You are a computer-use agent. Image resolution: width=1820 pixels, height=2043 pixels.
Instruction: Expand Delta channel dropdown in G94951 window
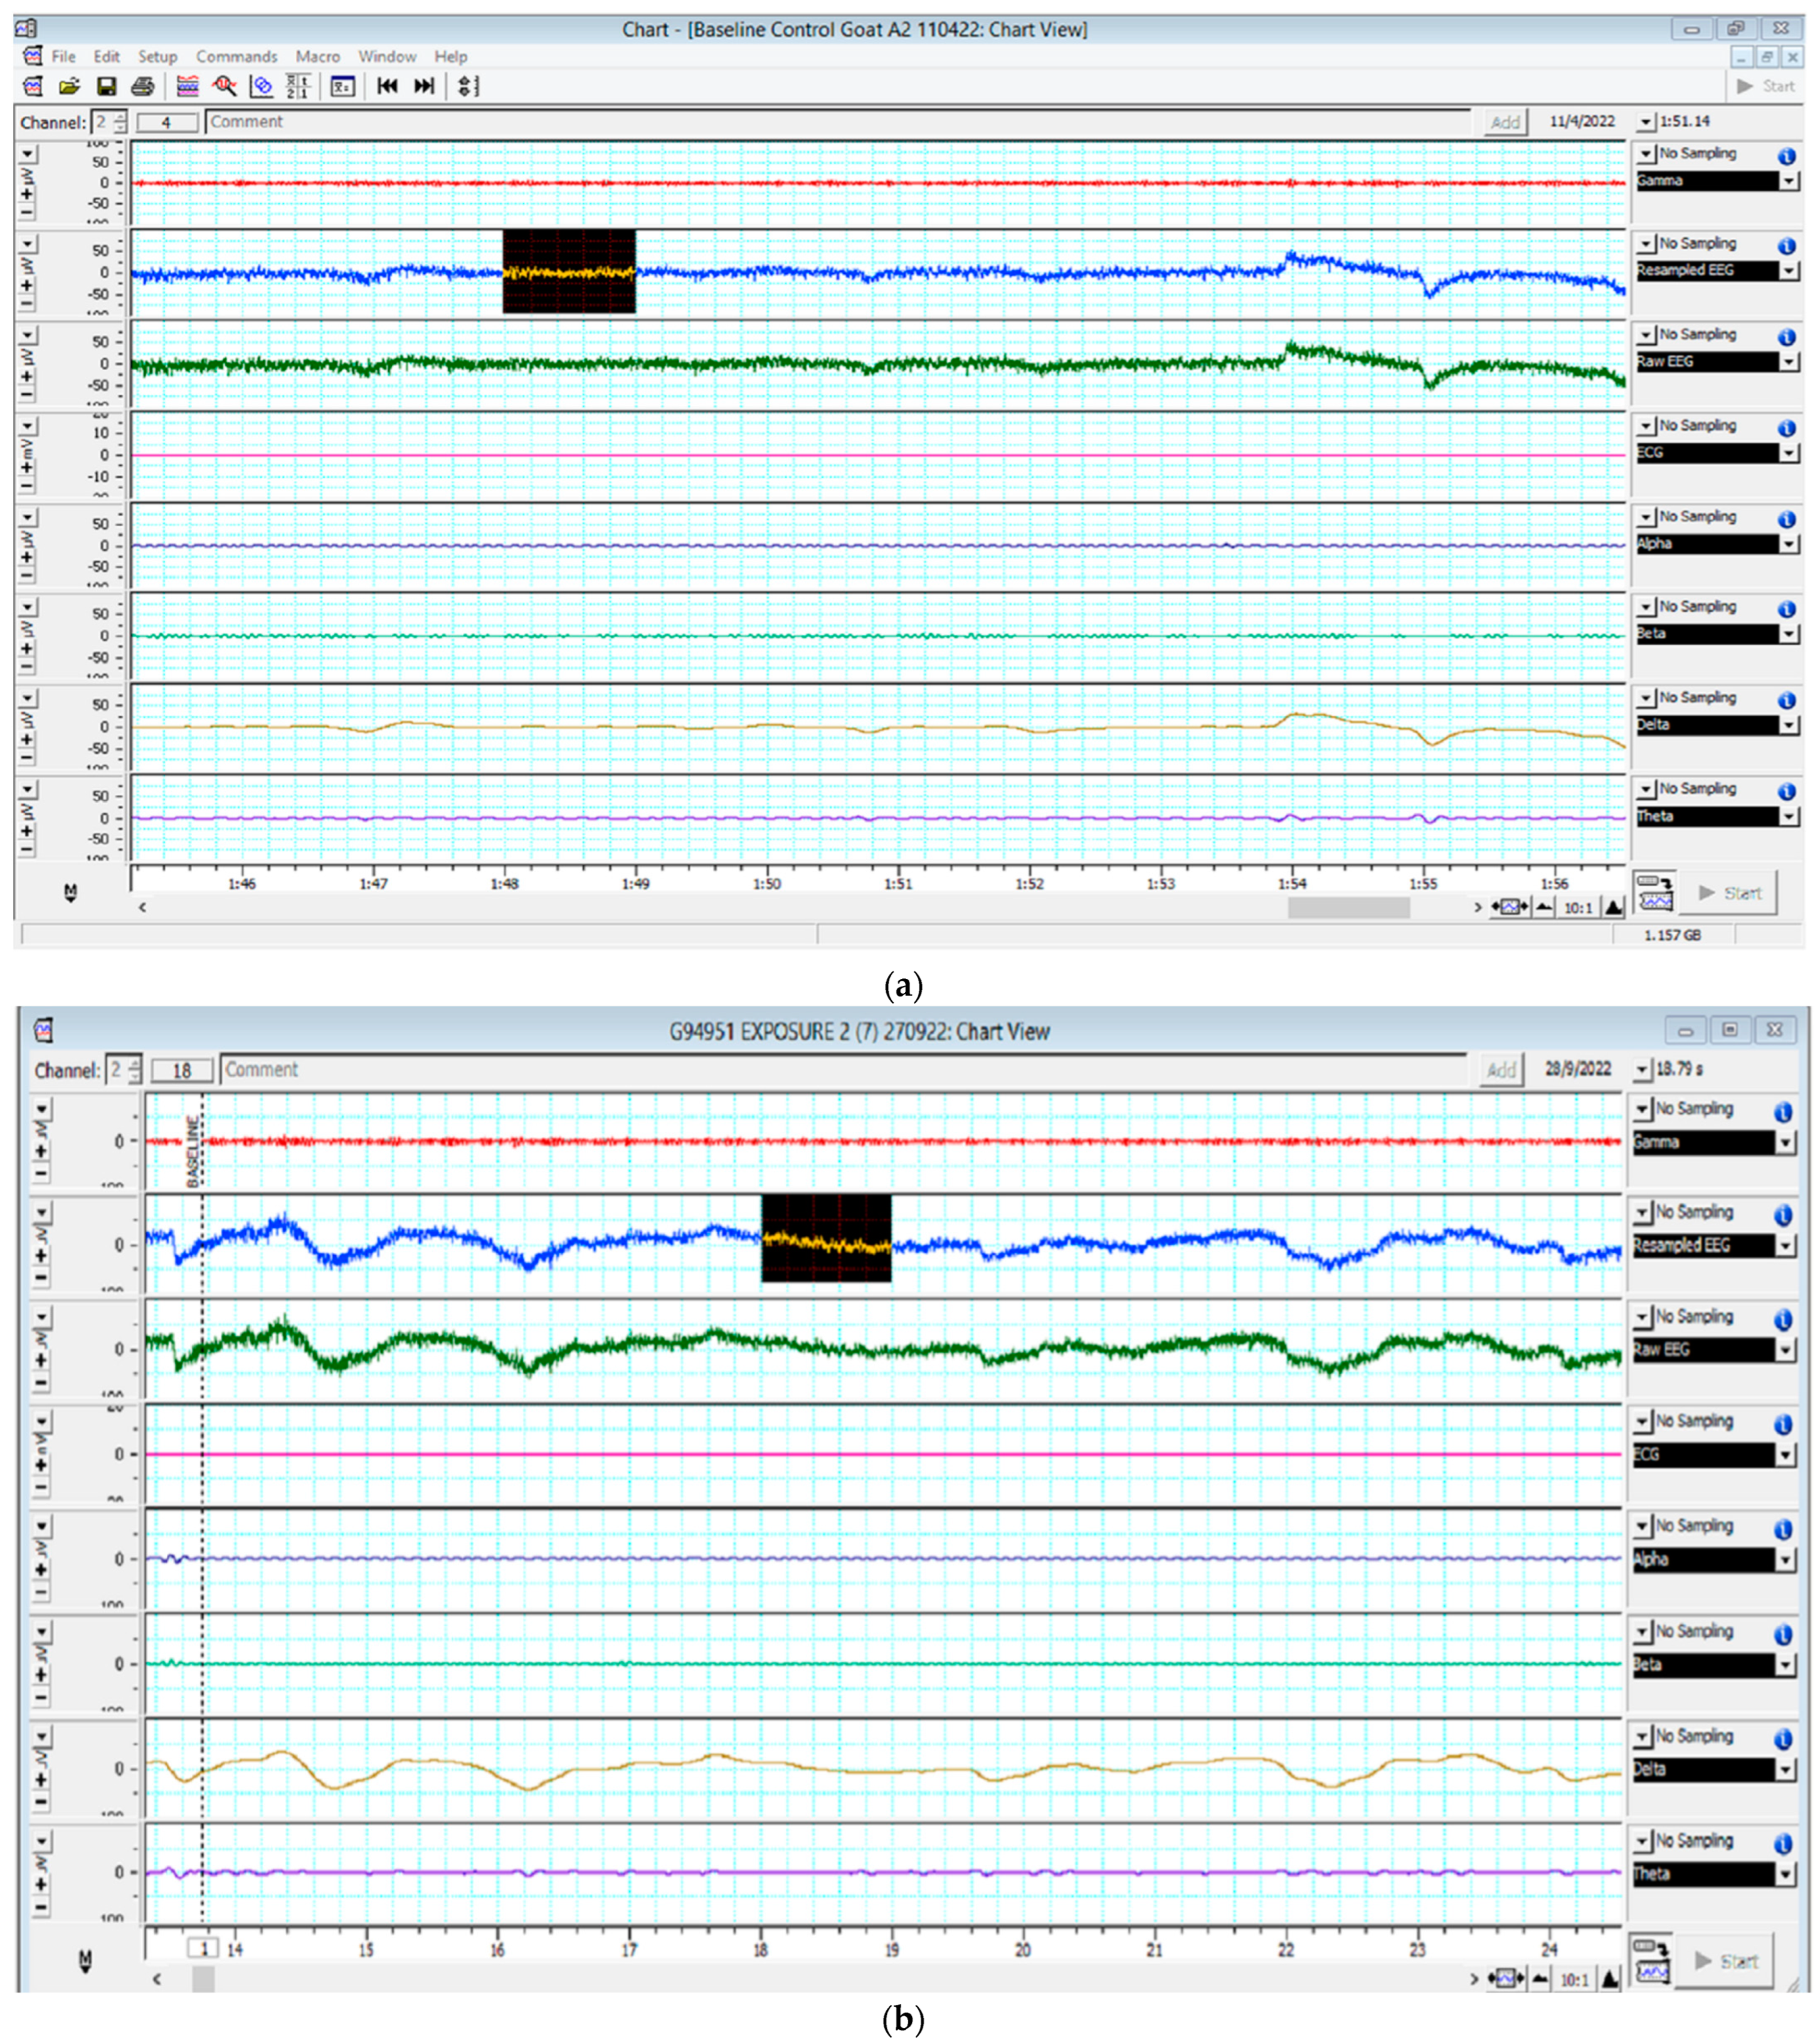point(1784,1770)
